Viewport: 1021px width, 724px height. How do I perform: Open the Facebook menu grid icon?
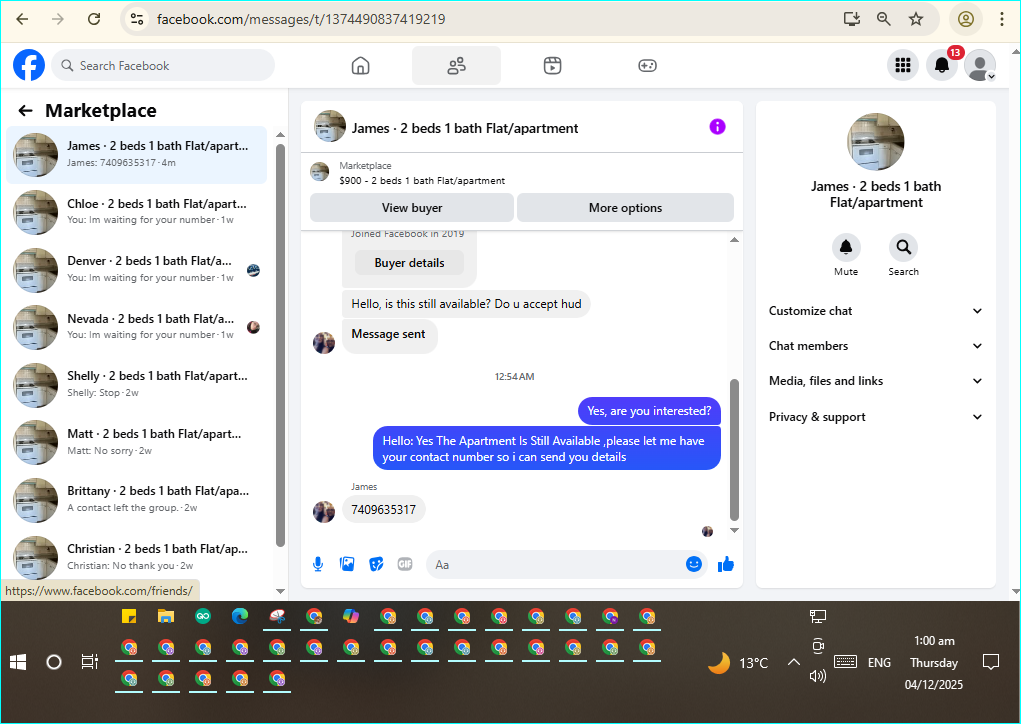[902, 65]
